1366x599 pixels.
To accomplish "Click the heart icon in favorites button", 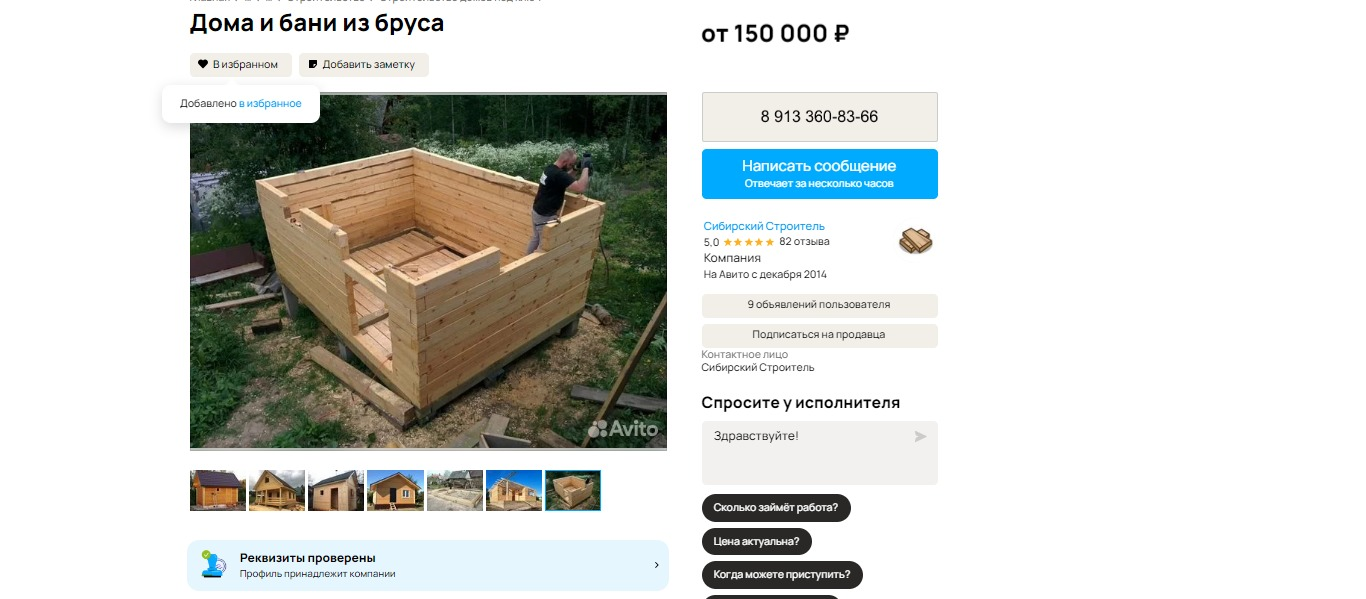I will pos(203,64).
